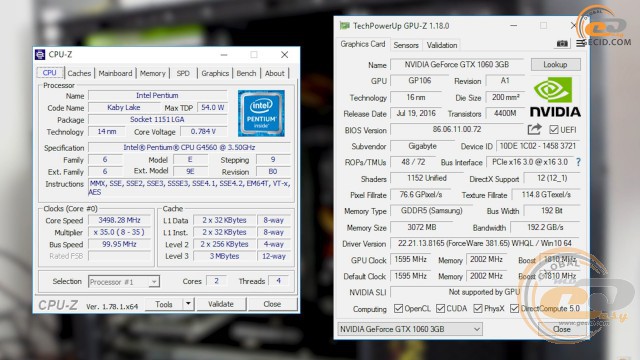Image resolution: width=640 pixels, height=360 pixels.
Task: Click the GPU-Z title bar app icon
Action: pos(344,26)
